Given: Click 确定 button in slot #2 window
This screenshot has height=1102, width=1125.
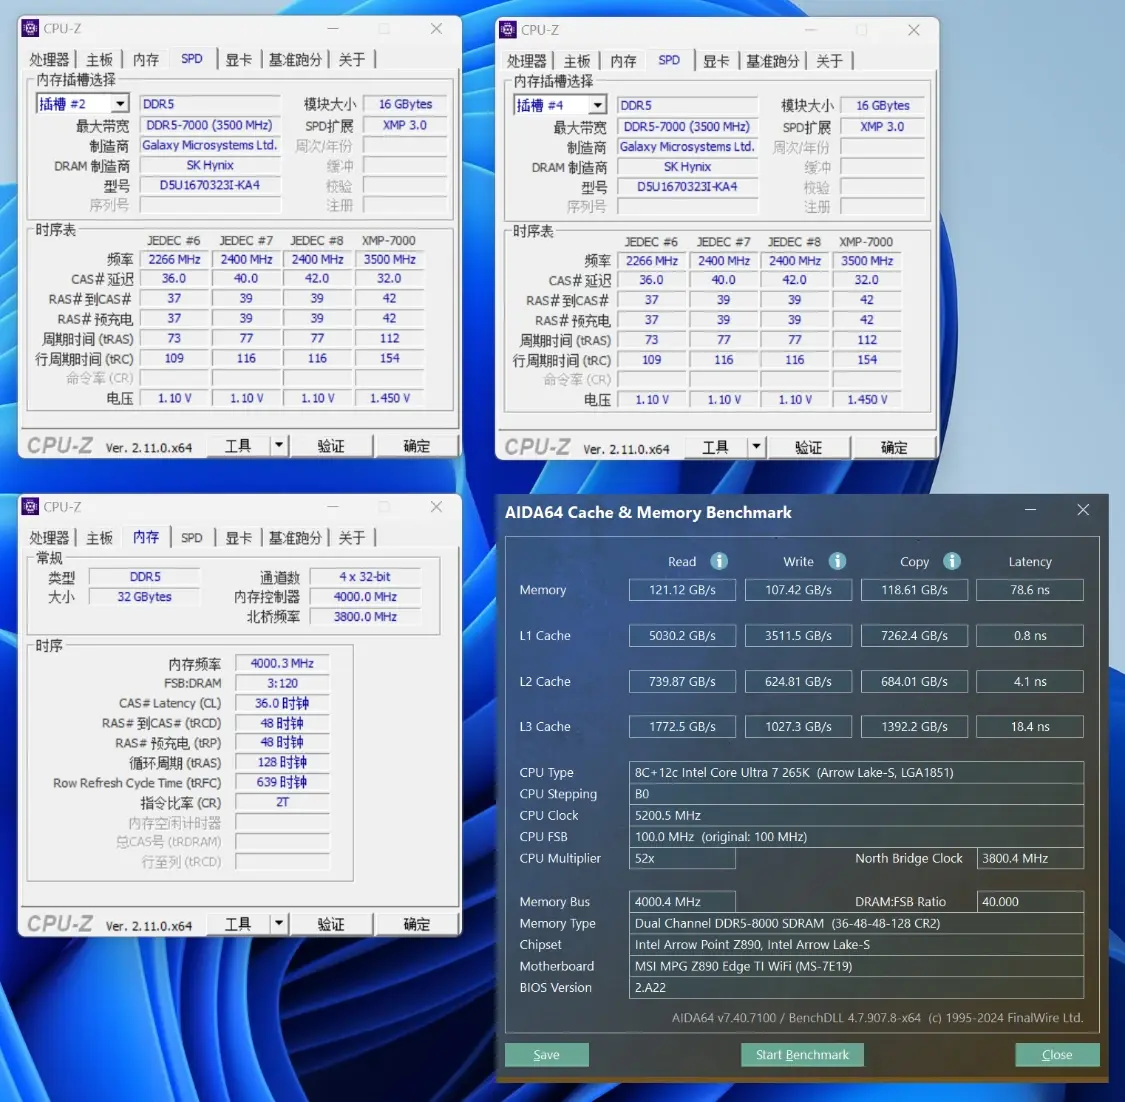Looking at the screenshot, I should pos(416,446).
